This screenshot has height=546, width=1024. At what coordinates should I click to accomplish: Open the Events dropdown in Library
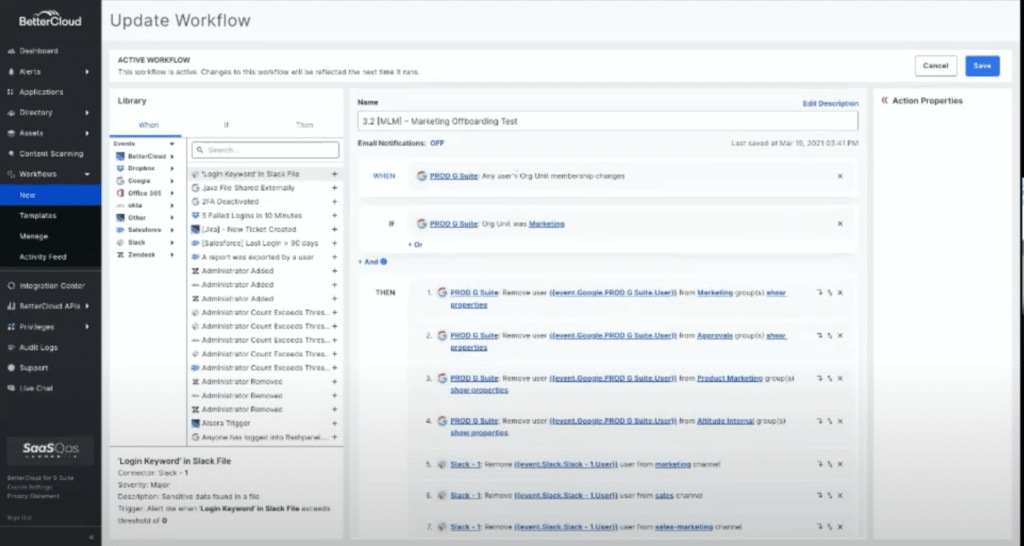click(x=172, y=144)
